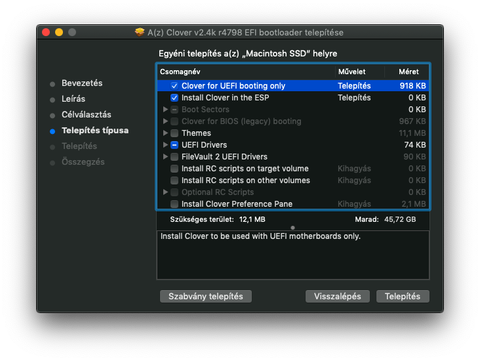The height and width of the screenshot is (361, 480).
Task: Click Kihagyás in RC scripts other volumes row
Action: (354, 180)
